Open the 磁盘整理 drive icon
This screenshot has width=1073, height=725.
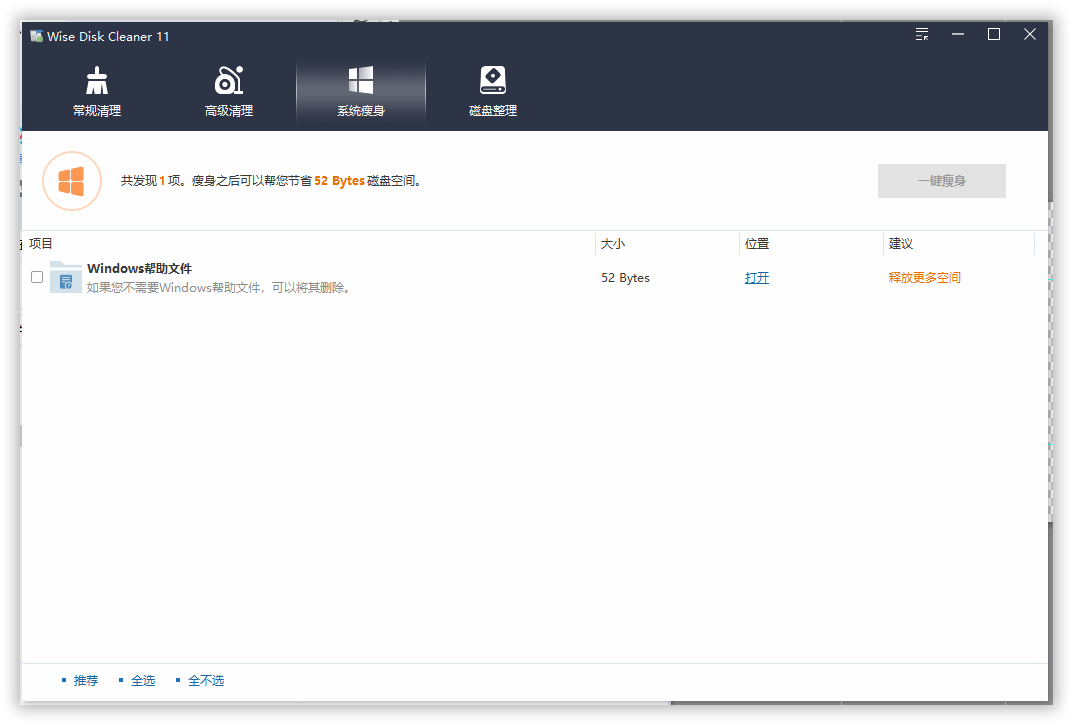493,80
